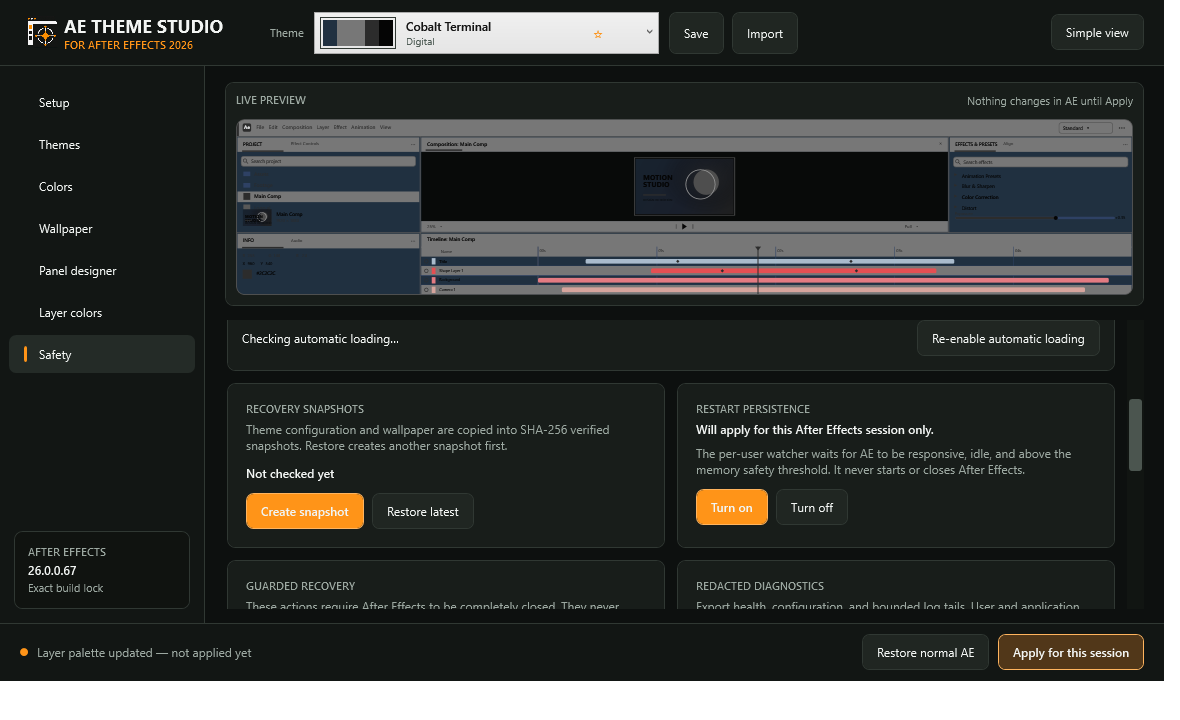The image size is (1180, 720).
Task: Click the Safety page vertical scrollbar
Action: pos(1136,435)
